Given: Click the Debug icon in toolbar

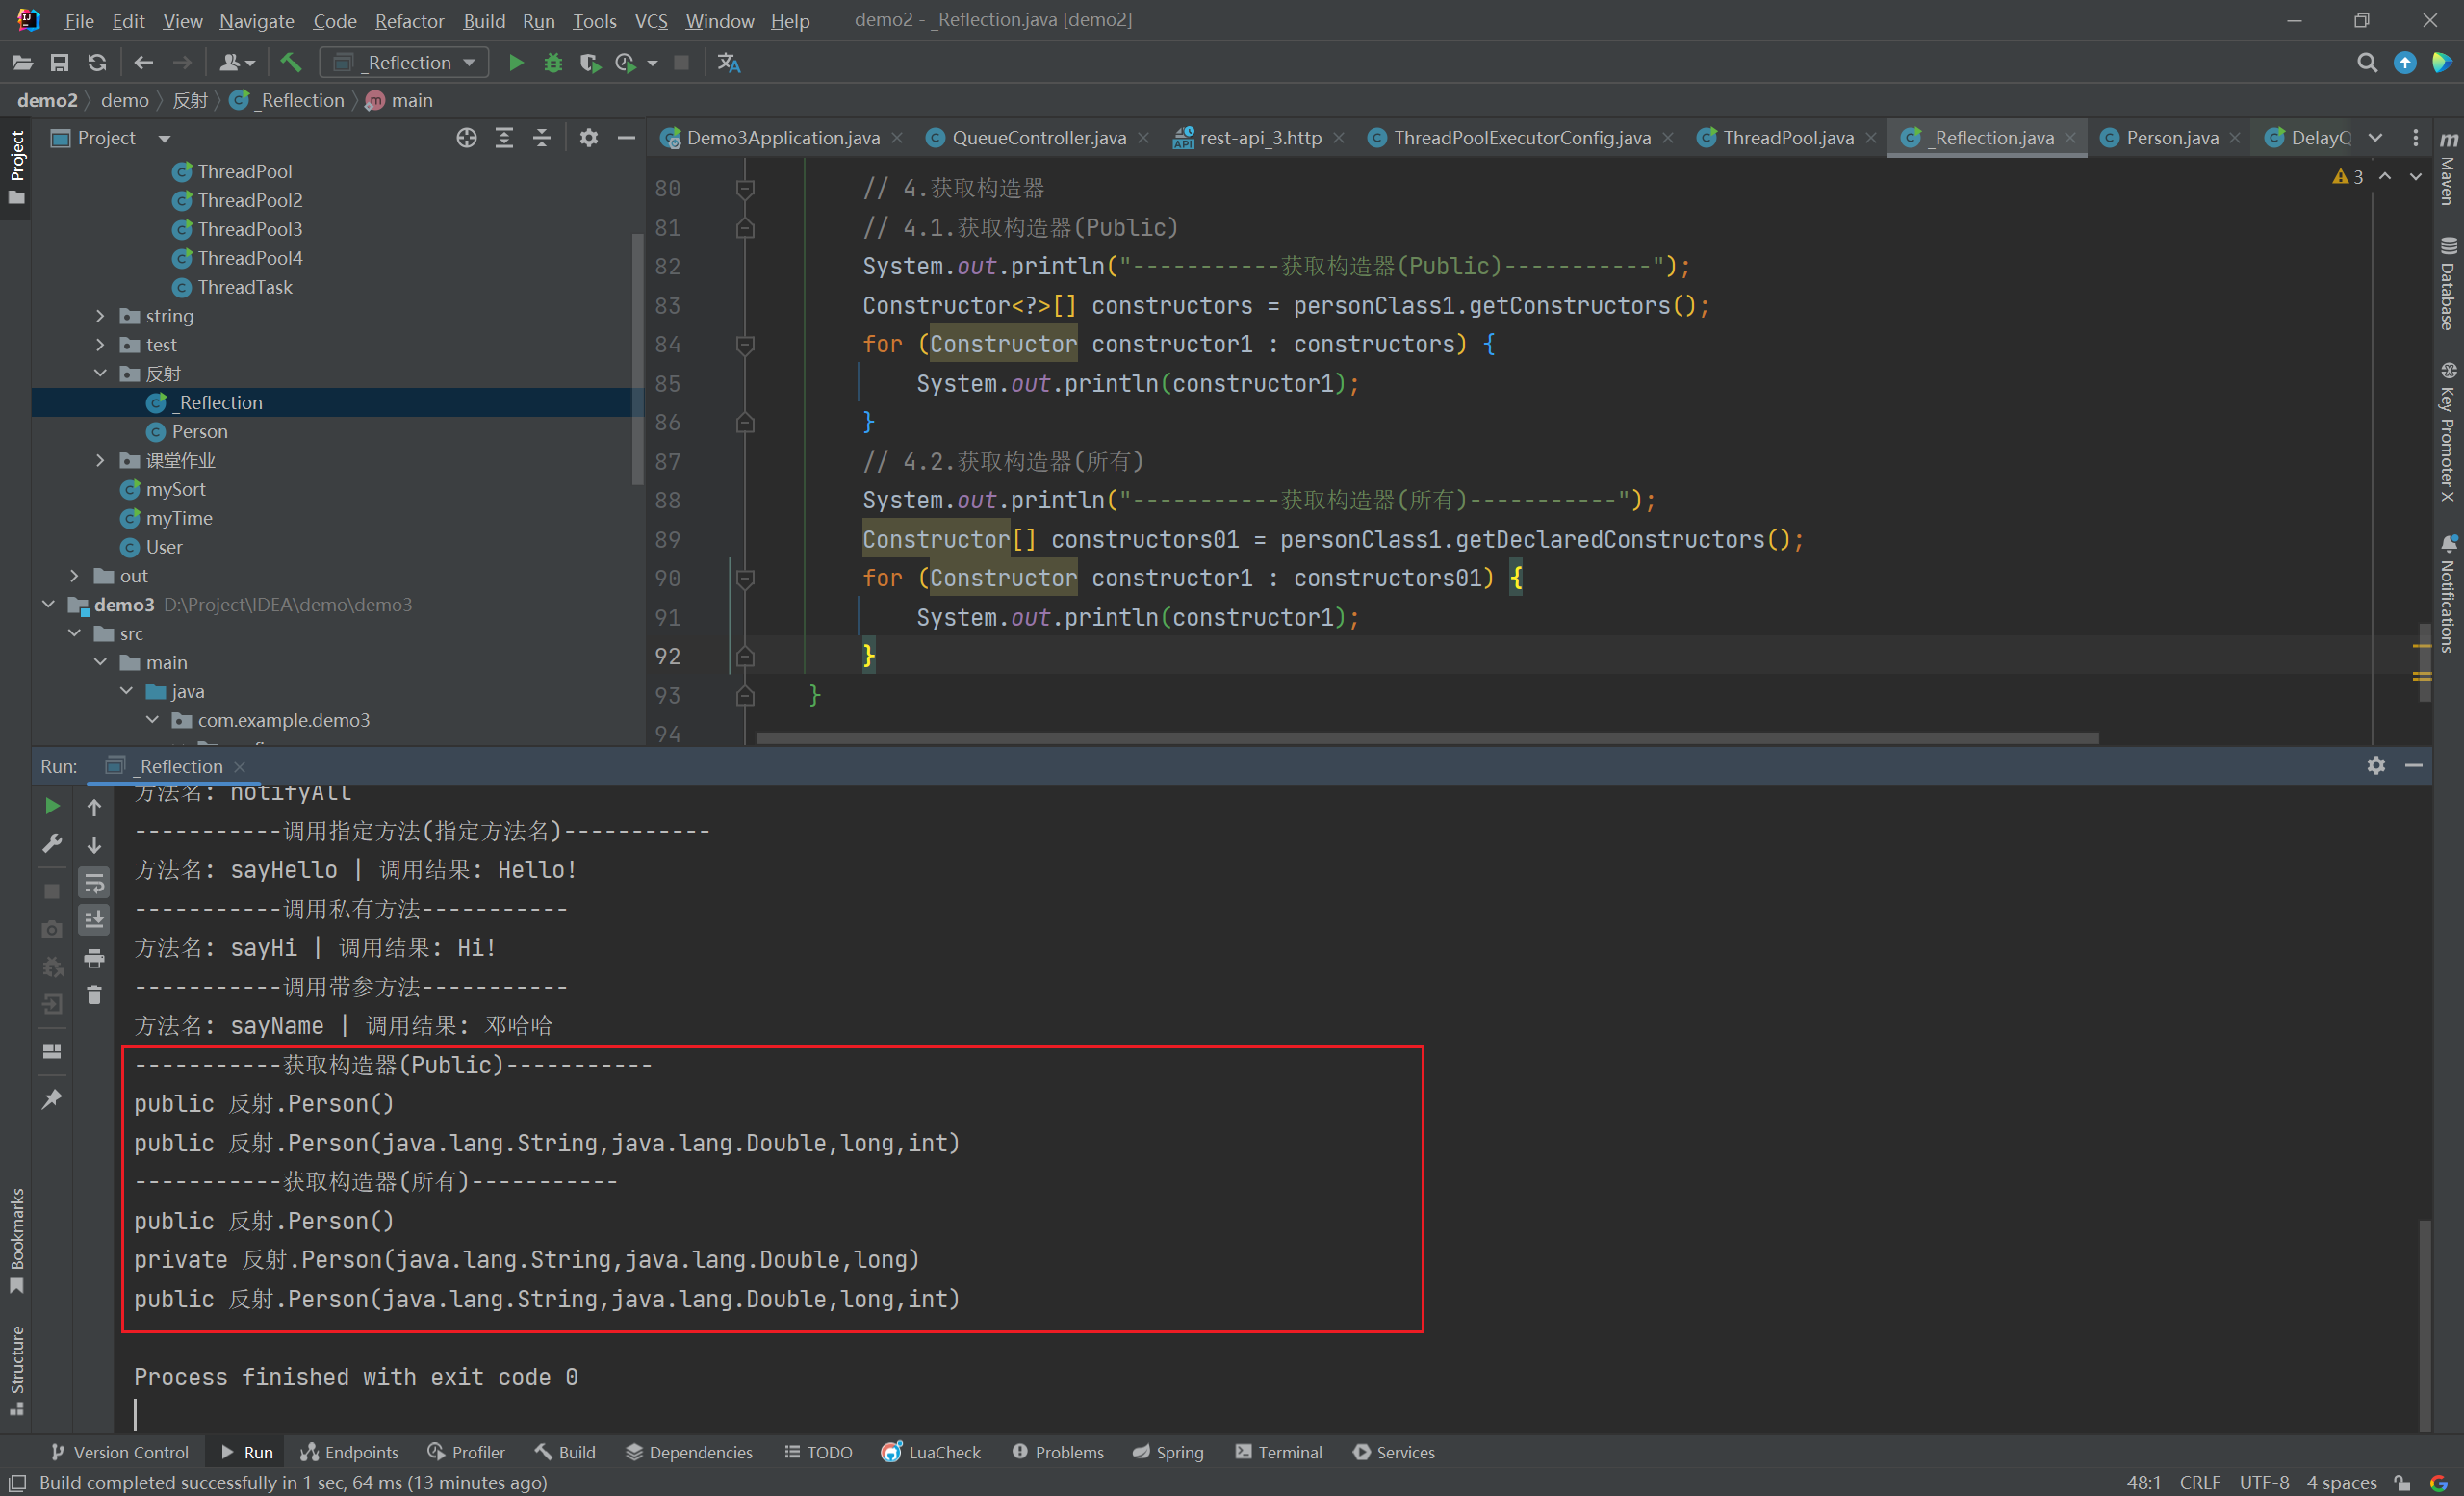Looking at the screenshot, I should pos(551,64).
